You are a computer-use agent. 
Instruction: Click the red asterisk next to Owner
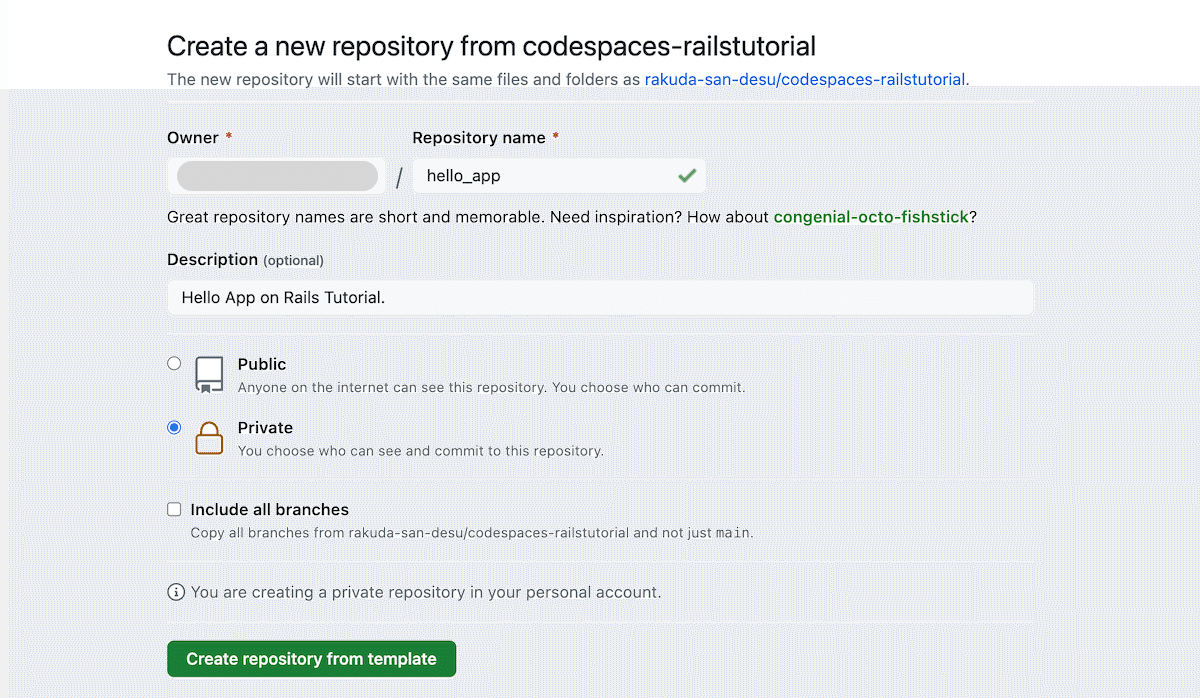(x=228, y=137)
